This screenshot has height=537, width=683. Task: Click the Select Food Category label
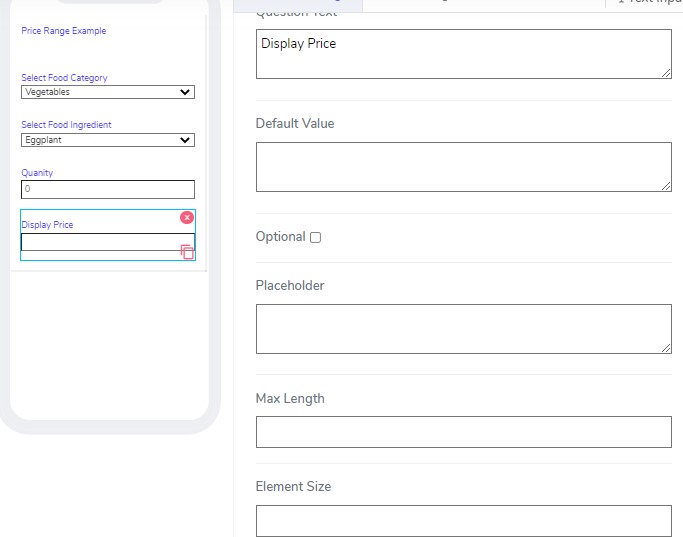coord(64,78)
